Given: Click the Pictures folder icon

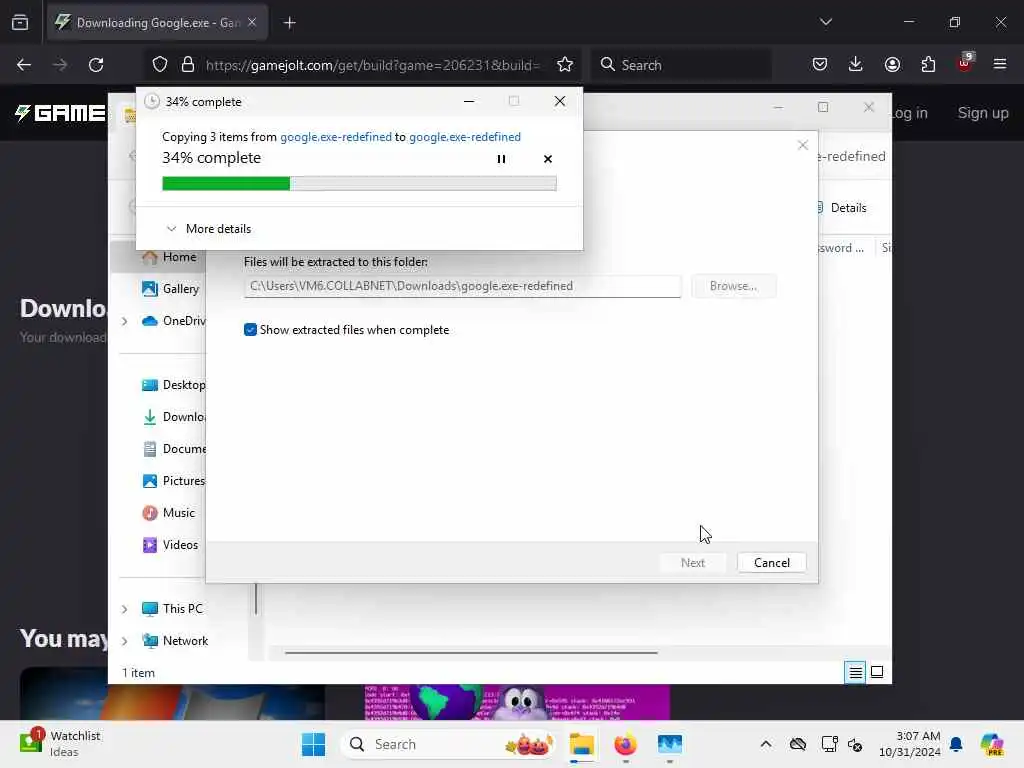Looking at the screenshot, I should click(150, 481).
